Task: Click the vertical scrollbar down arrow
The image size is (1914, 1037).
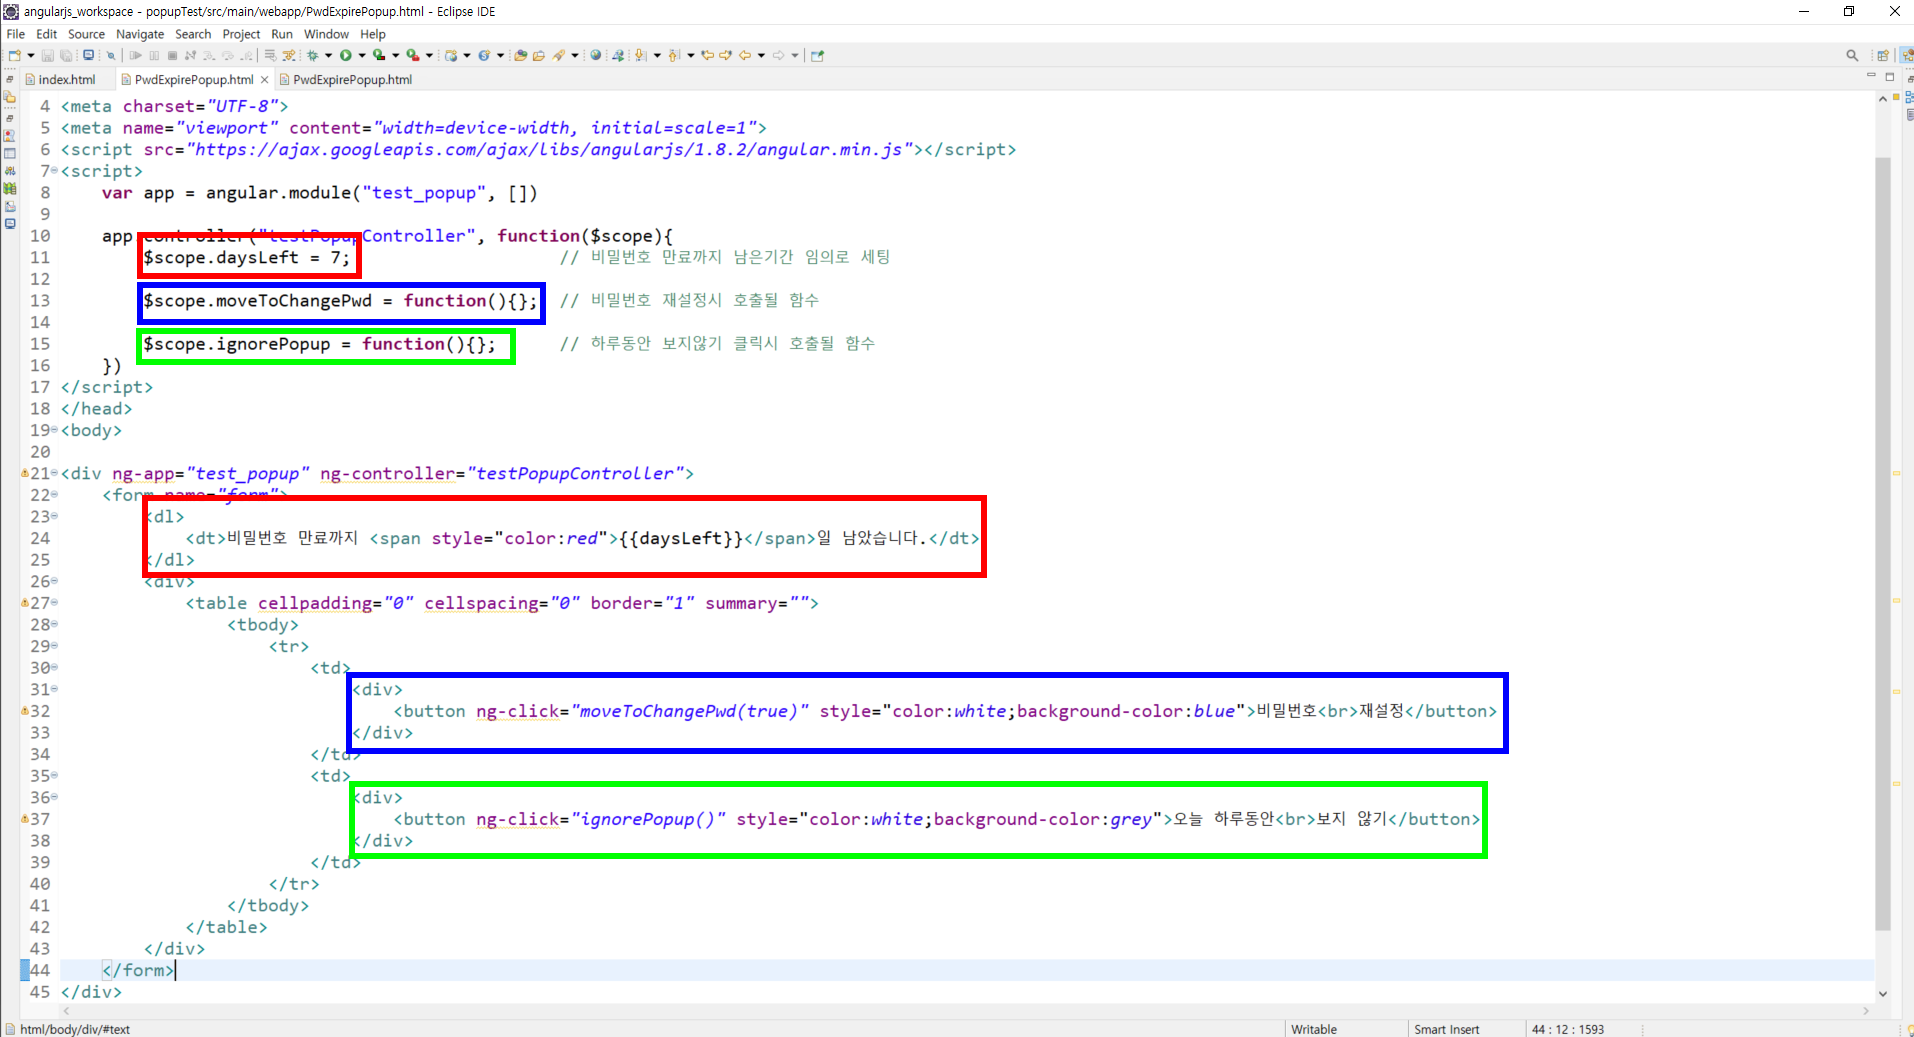Action: [x=1883, y=994]
